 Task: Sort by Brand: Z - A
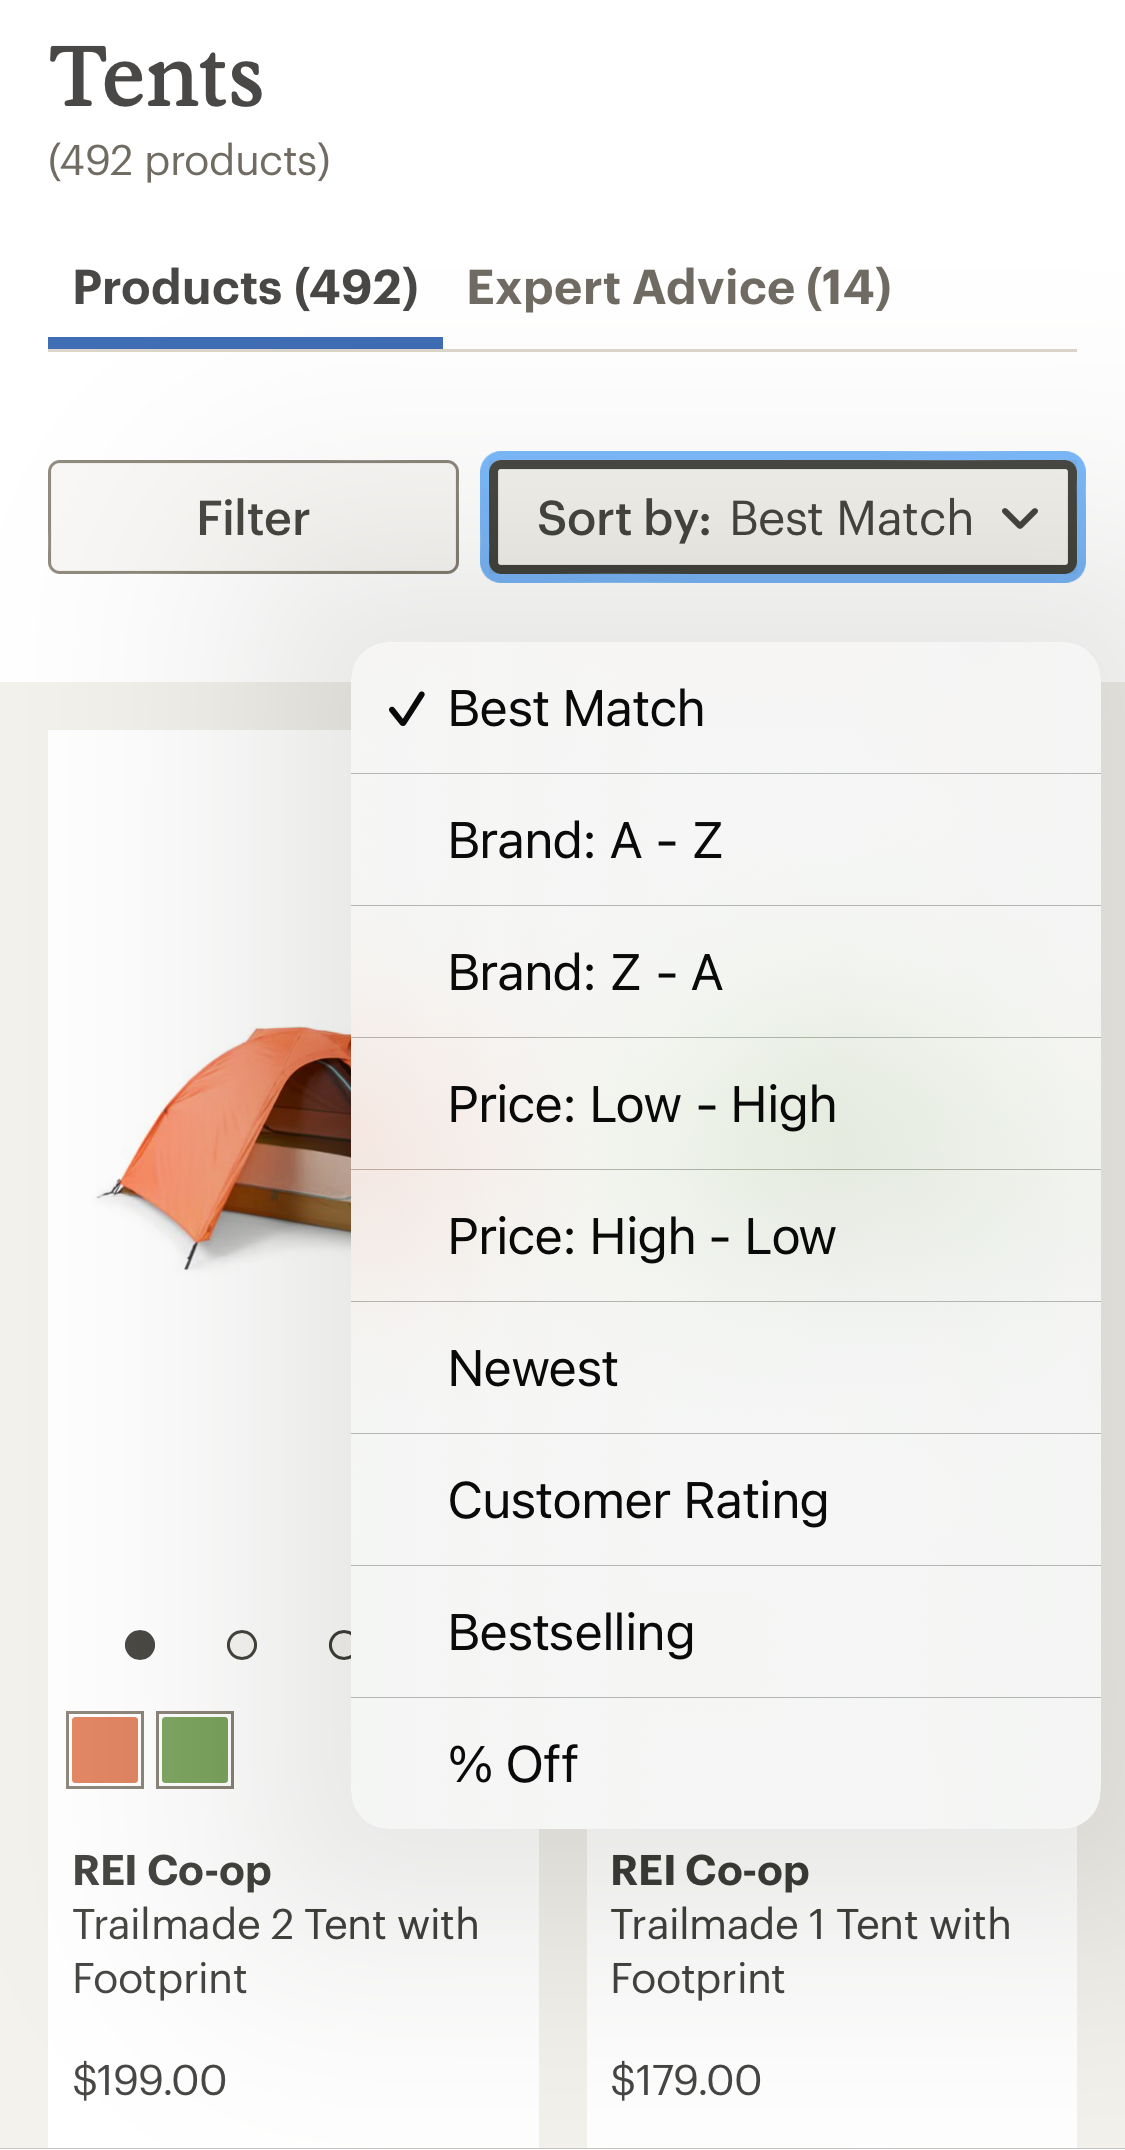[x=585, y=973]
